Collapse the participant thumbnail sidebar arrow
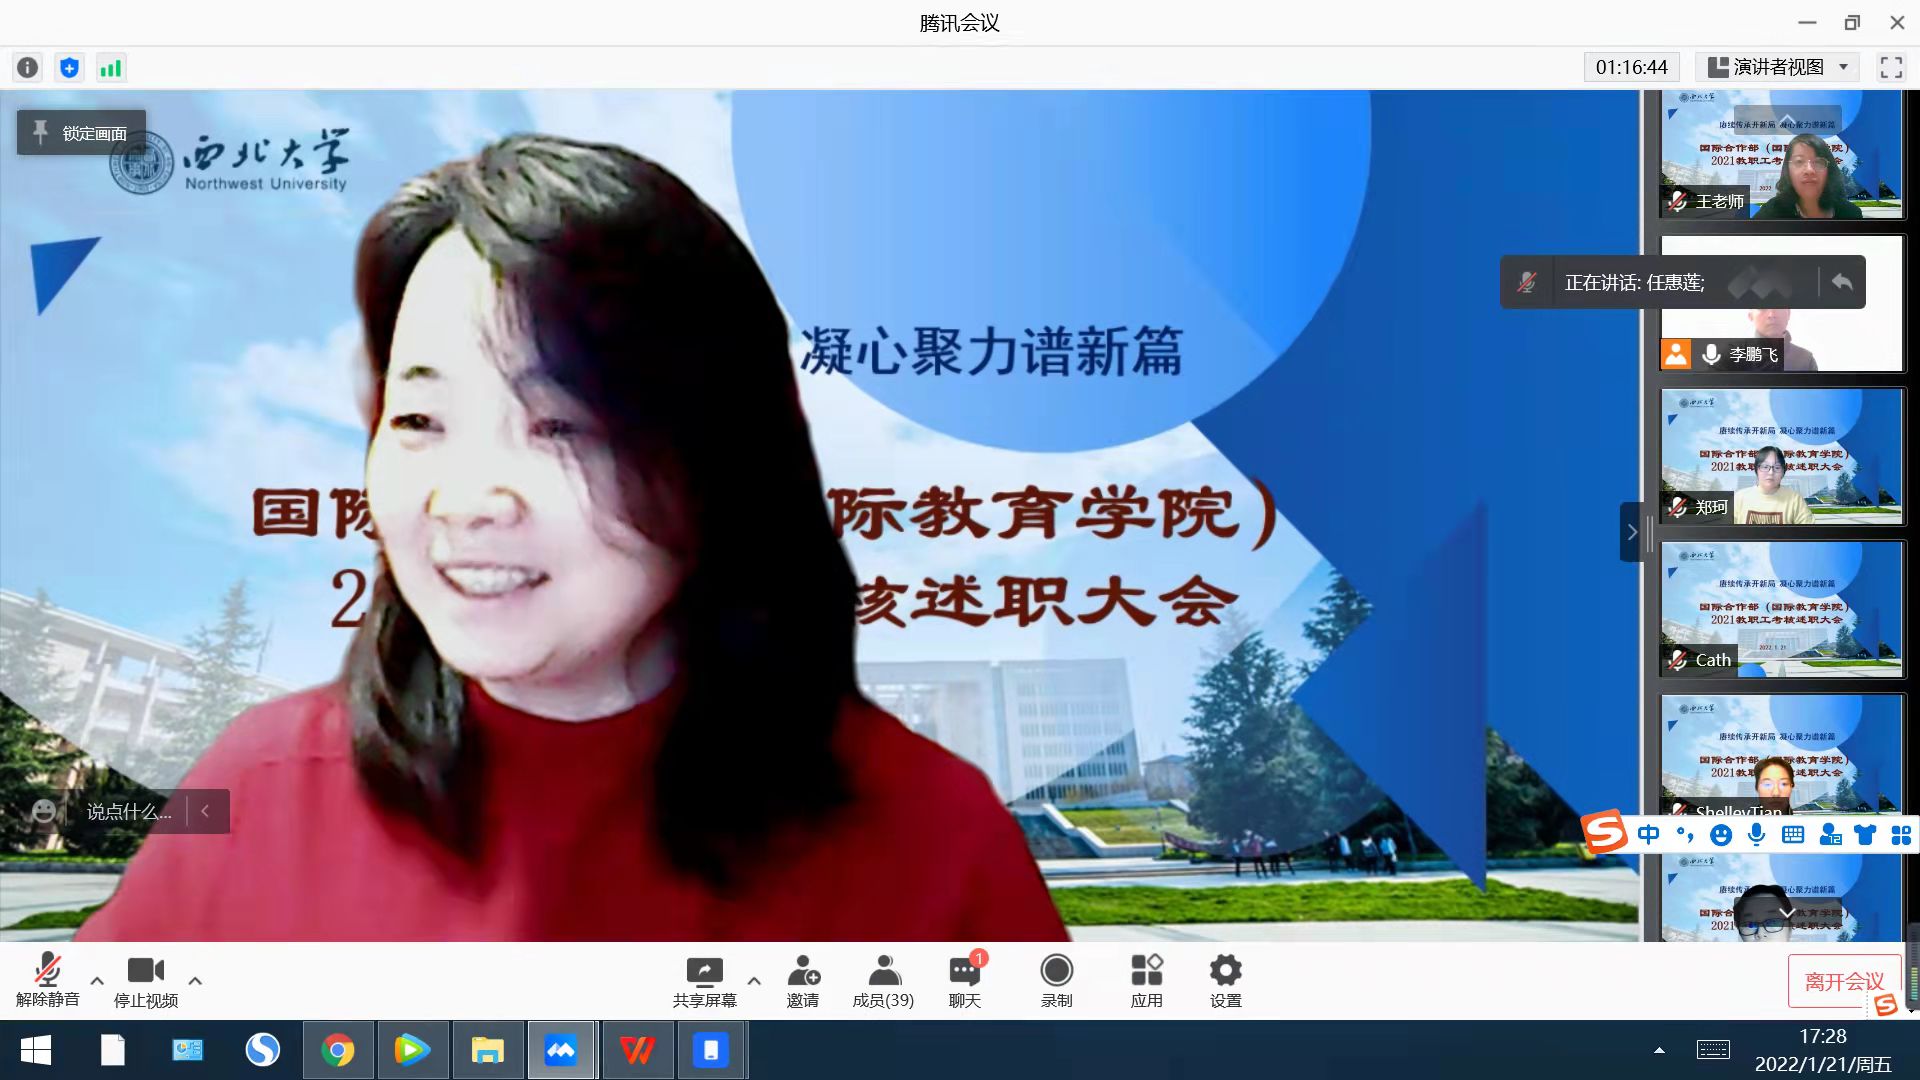Screen dimensions: 1920x1080 [x=1631, y=532]
